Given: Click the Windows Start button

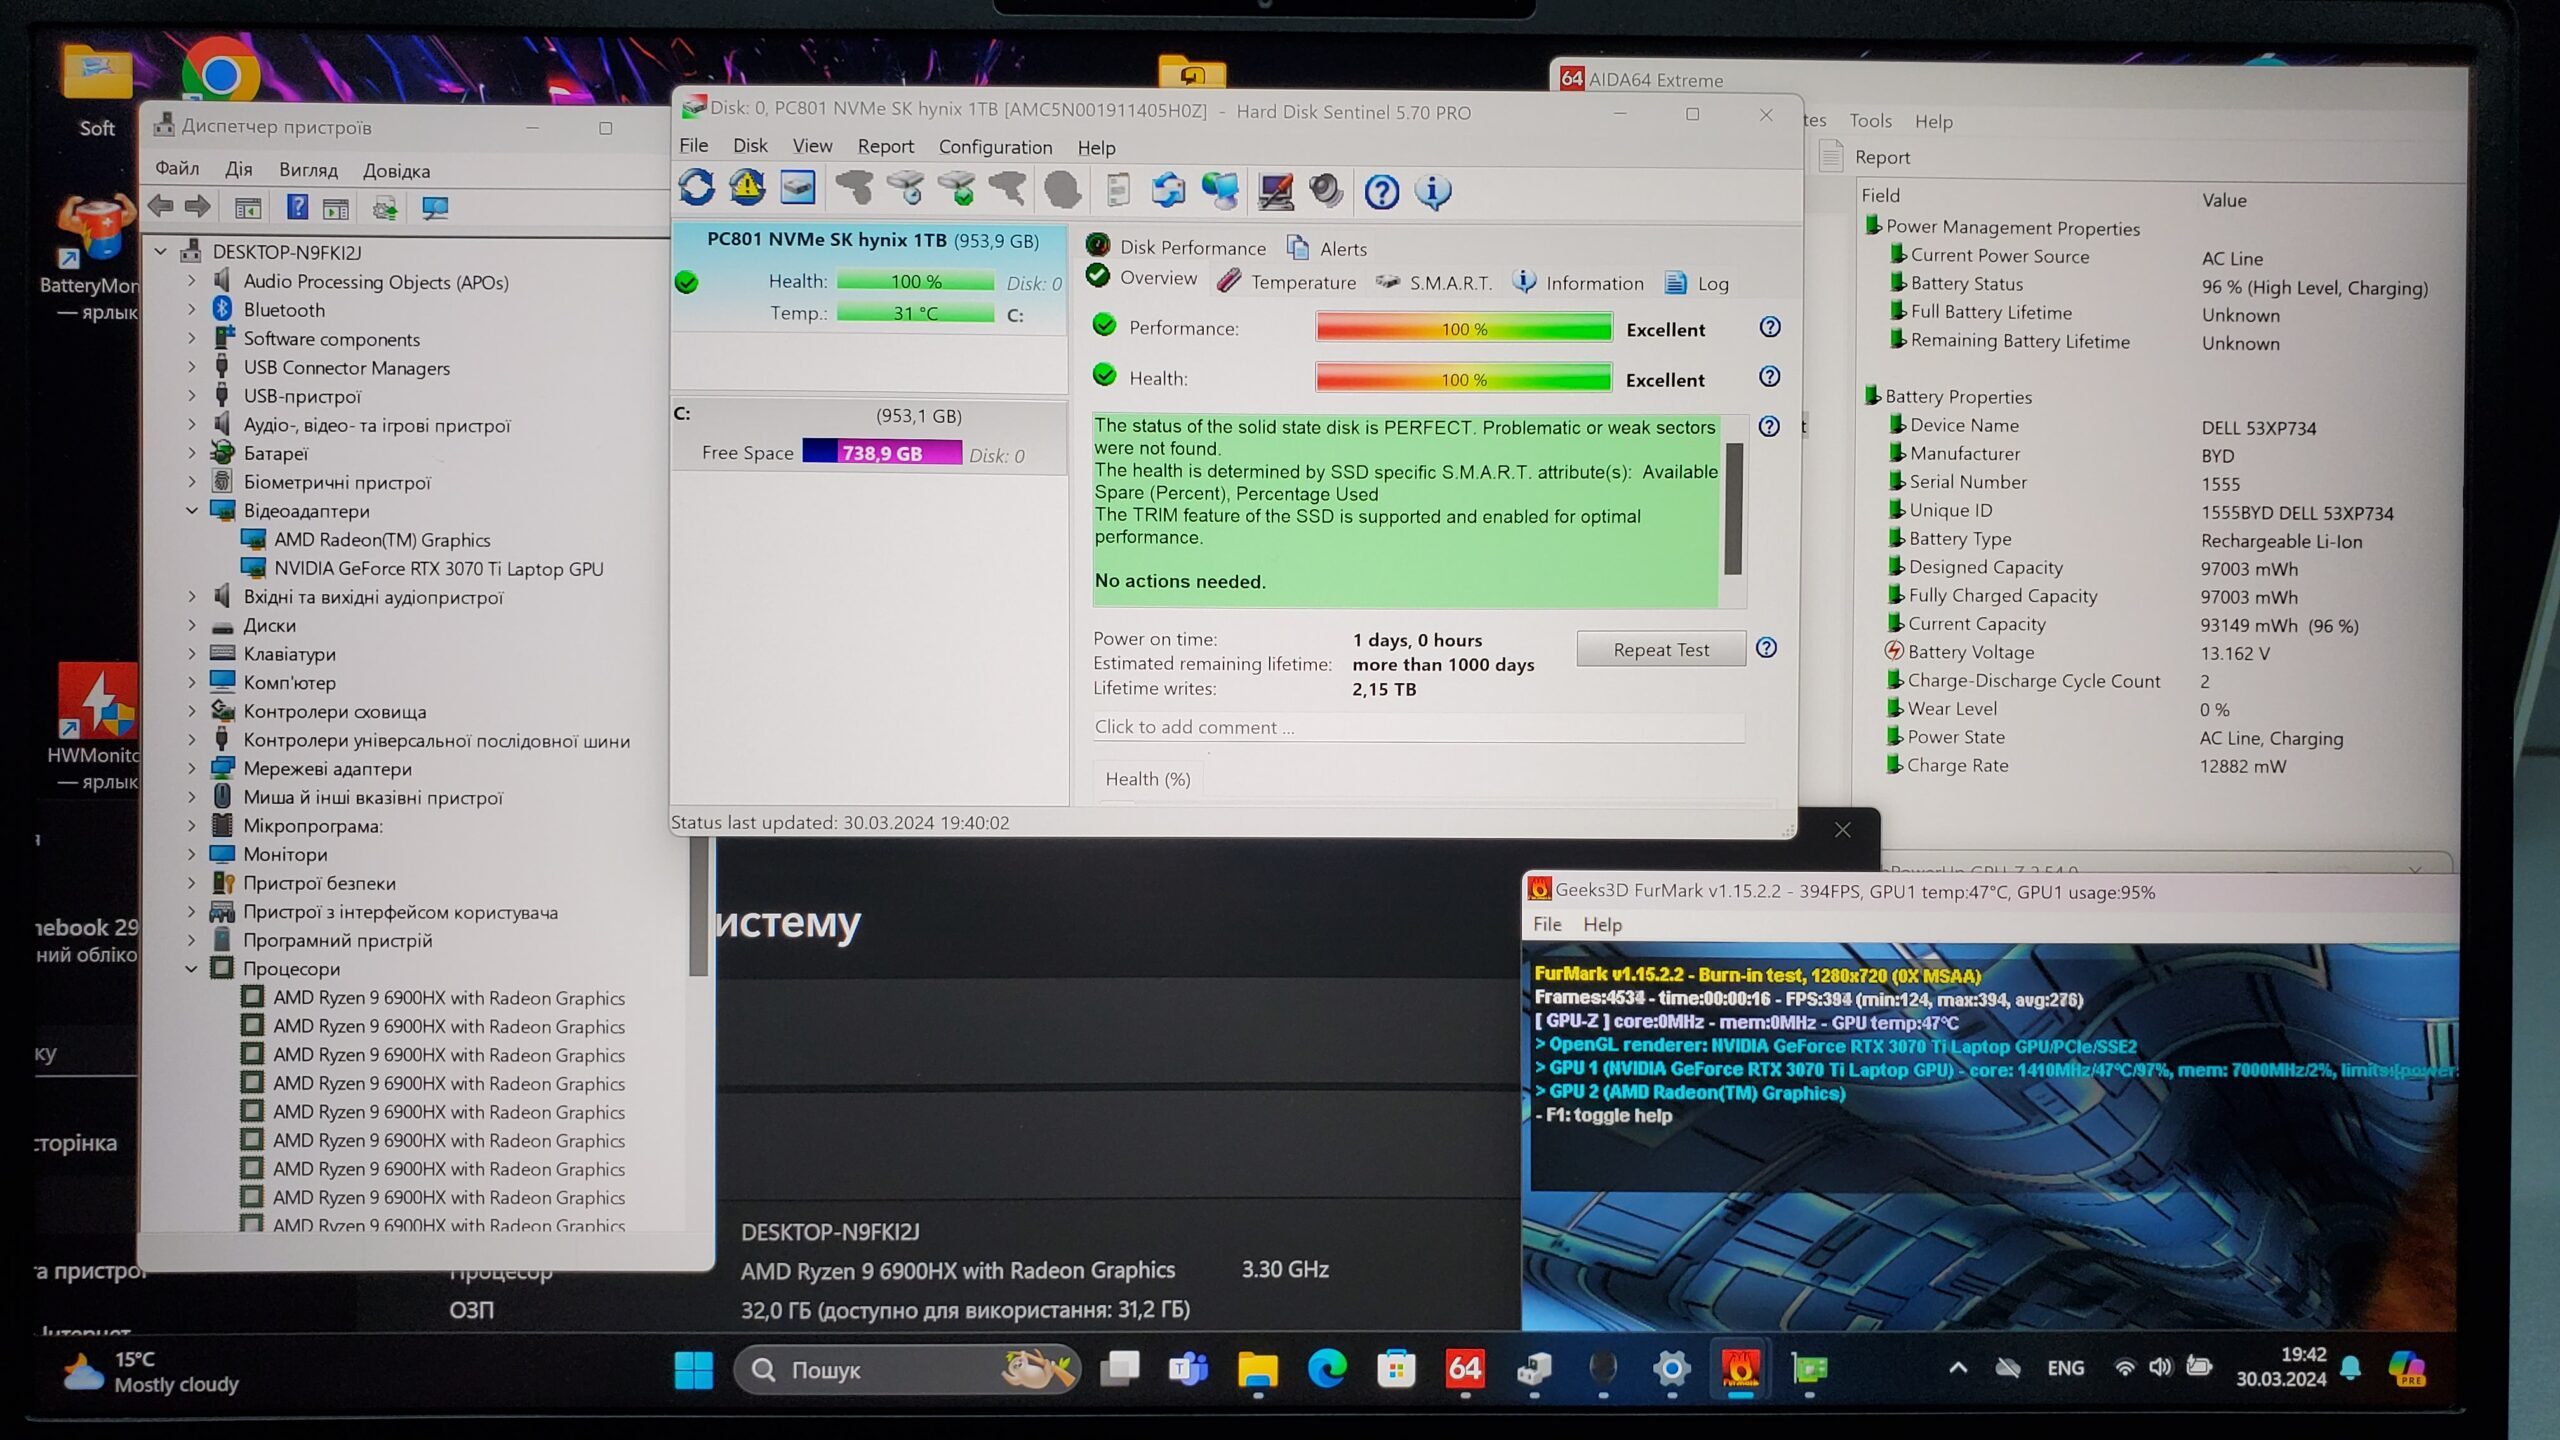Looking at the screenshot, I should [693, 1369].
